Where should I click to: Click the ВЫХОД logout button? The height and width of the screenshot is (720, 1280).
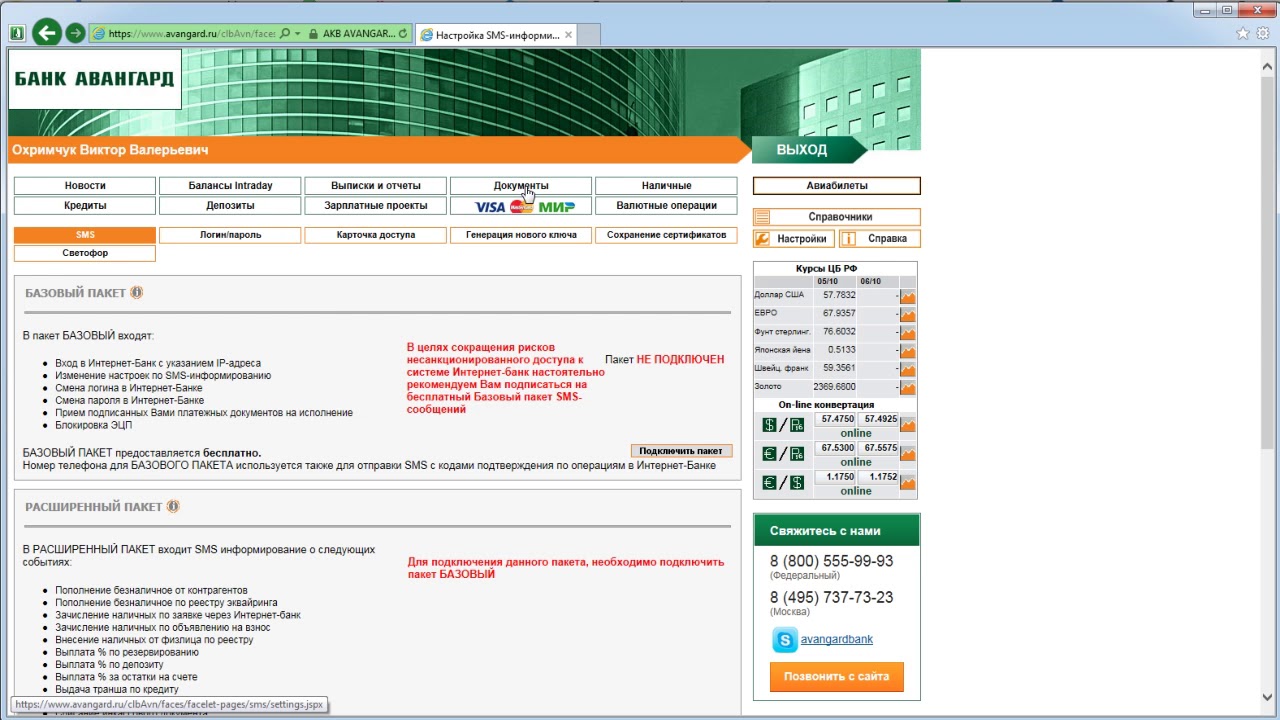tap(808, 150)
